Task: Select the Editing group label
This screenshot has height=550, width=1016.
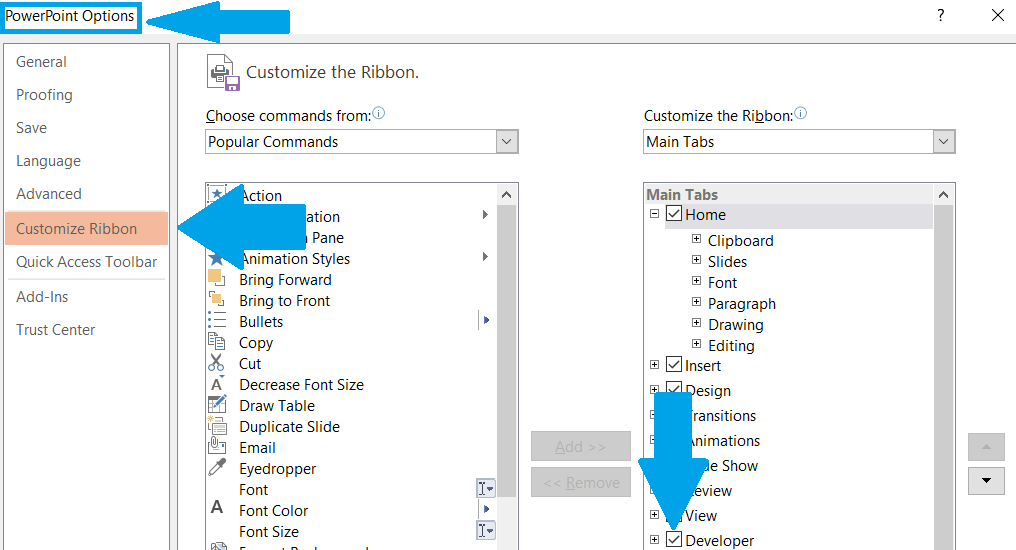Action: pyautogui.click(x=732, y=346)
